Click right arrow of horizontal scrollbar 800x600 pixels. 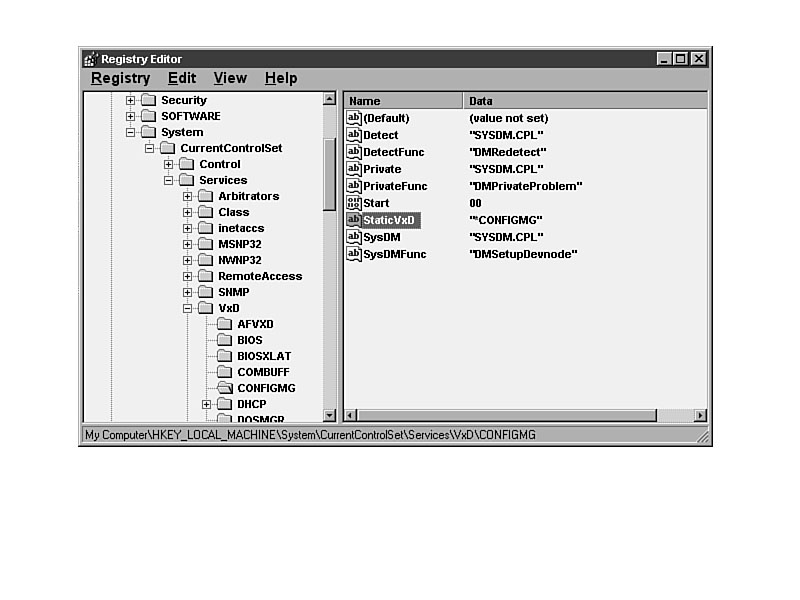coord(700,415)
